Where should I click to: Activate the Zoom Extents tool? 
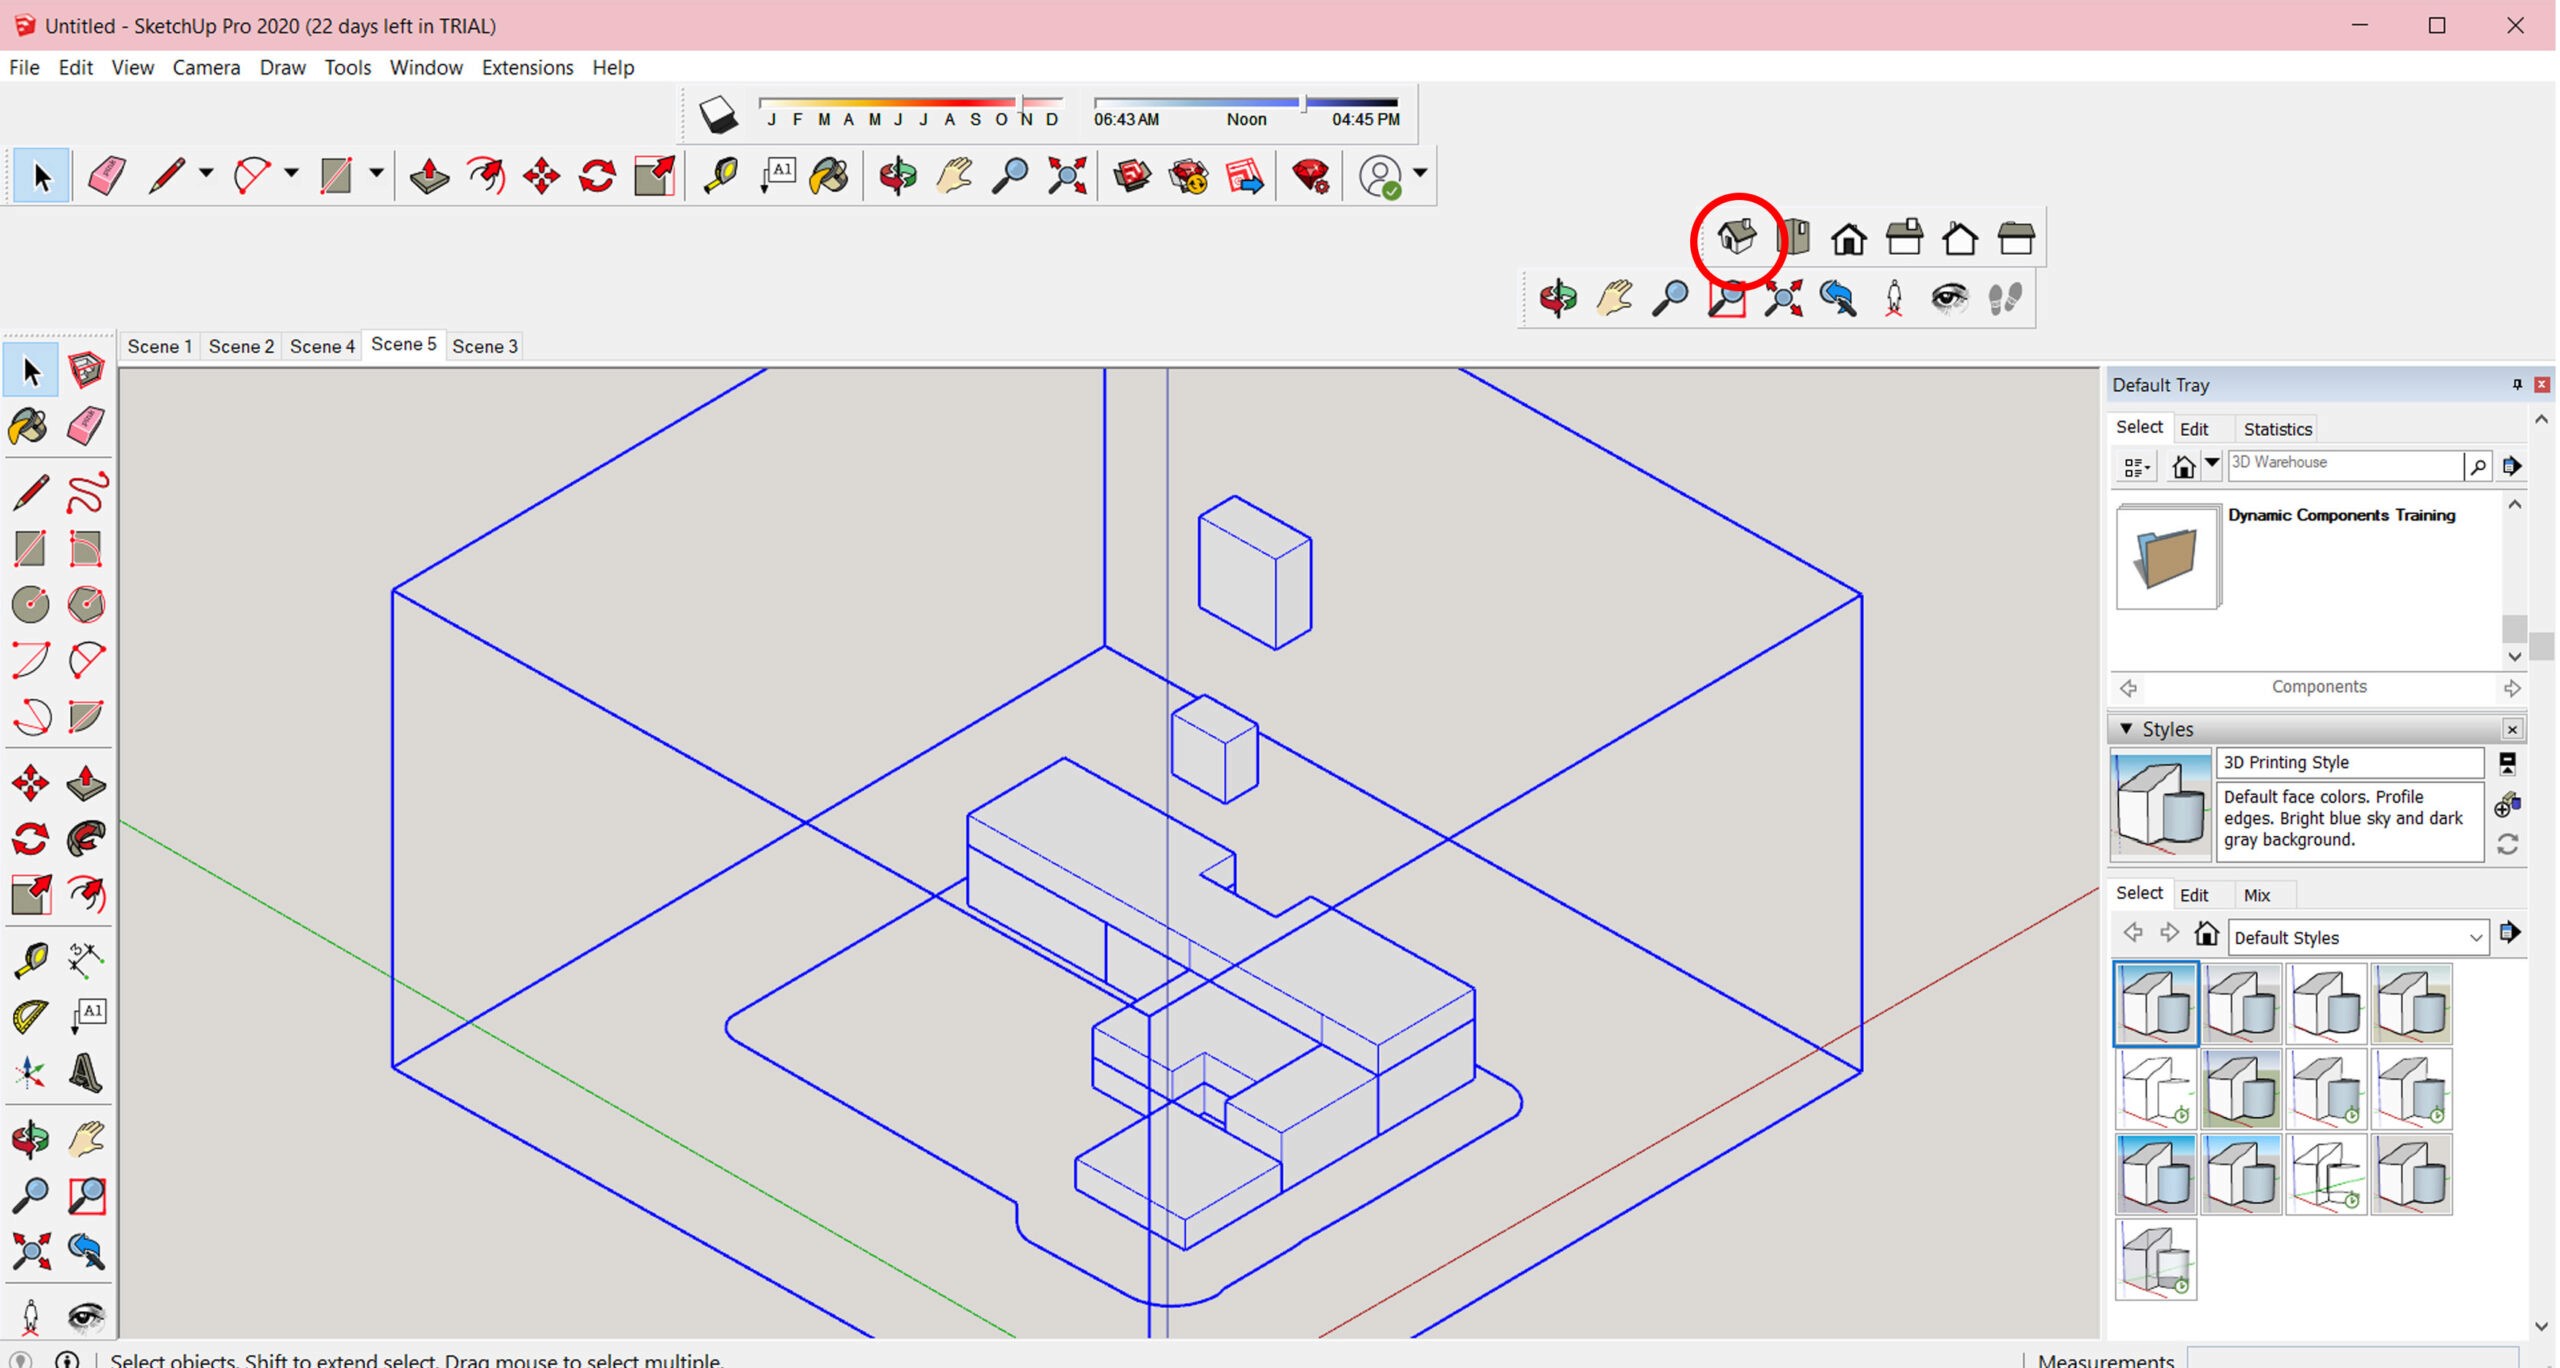[x=1067, y=176]
